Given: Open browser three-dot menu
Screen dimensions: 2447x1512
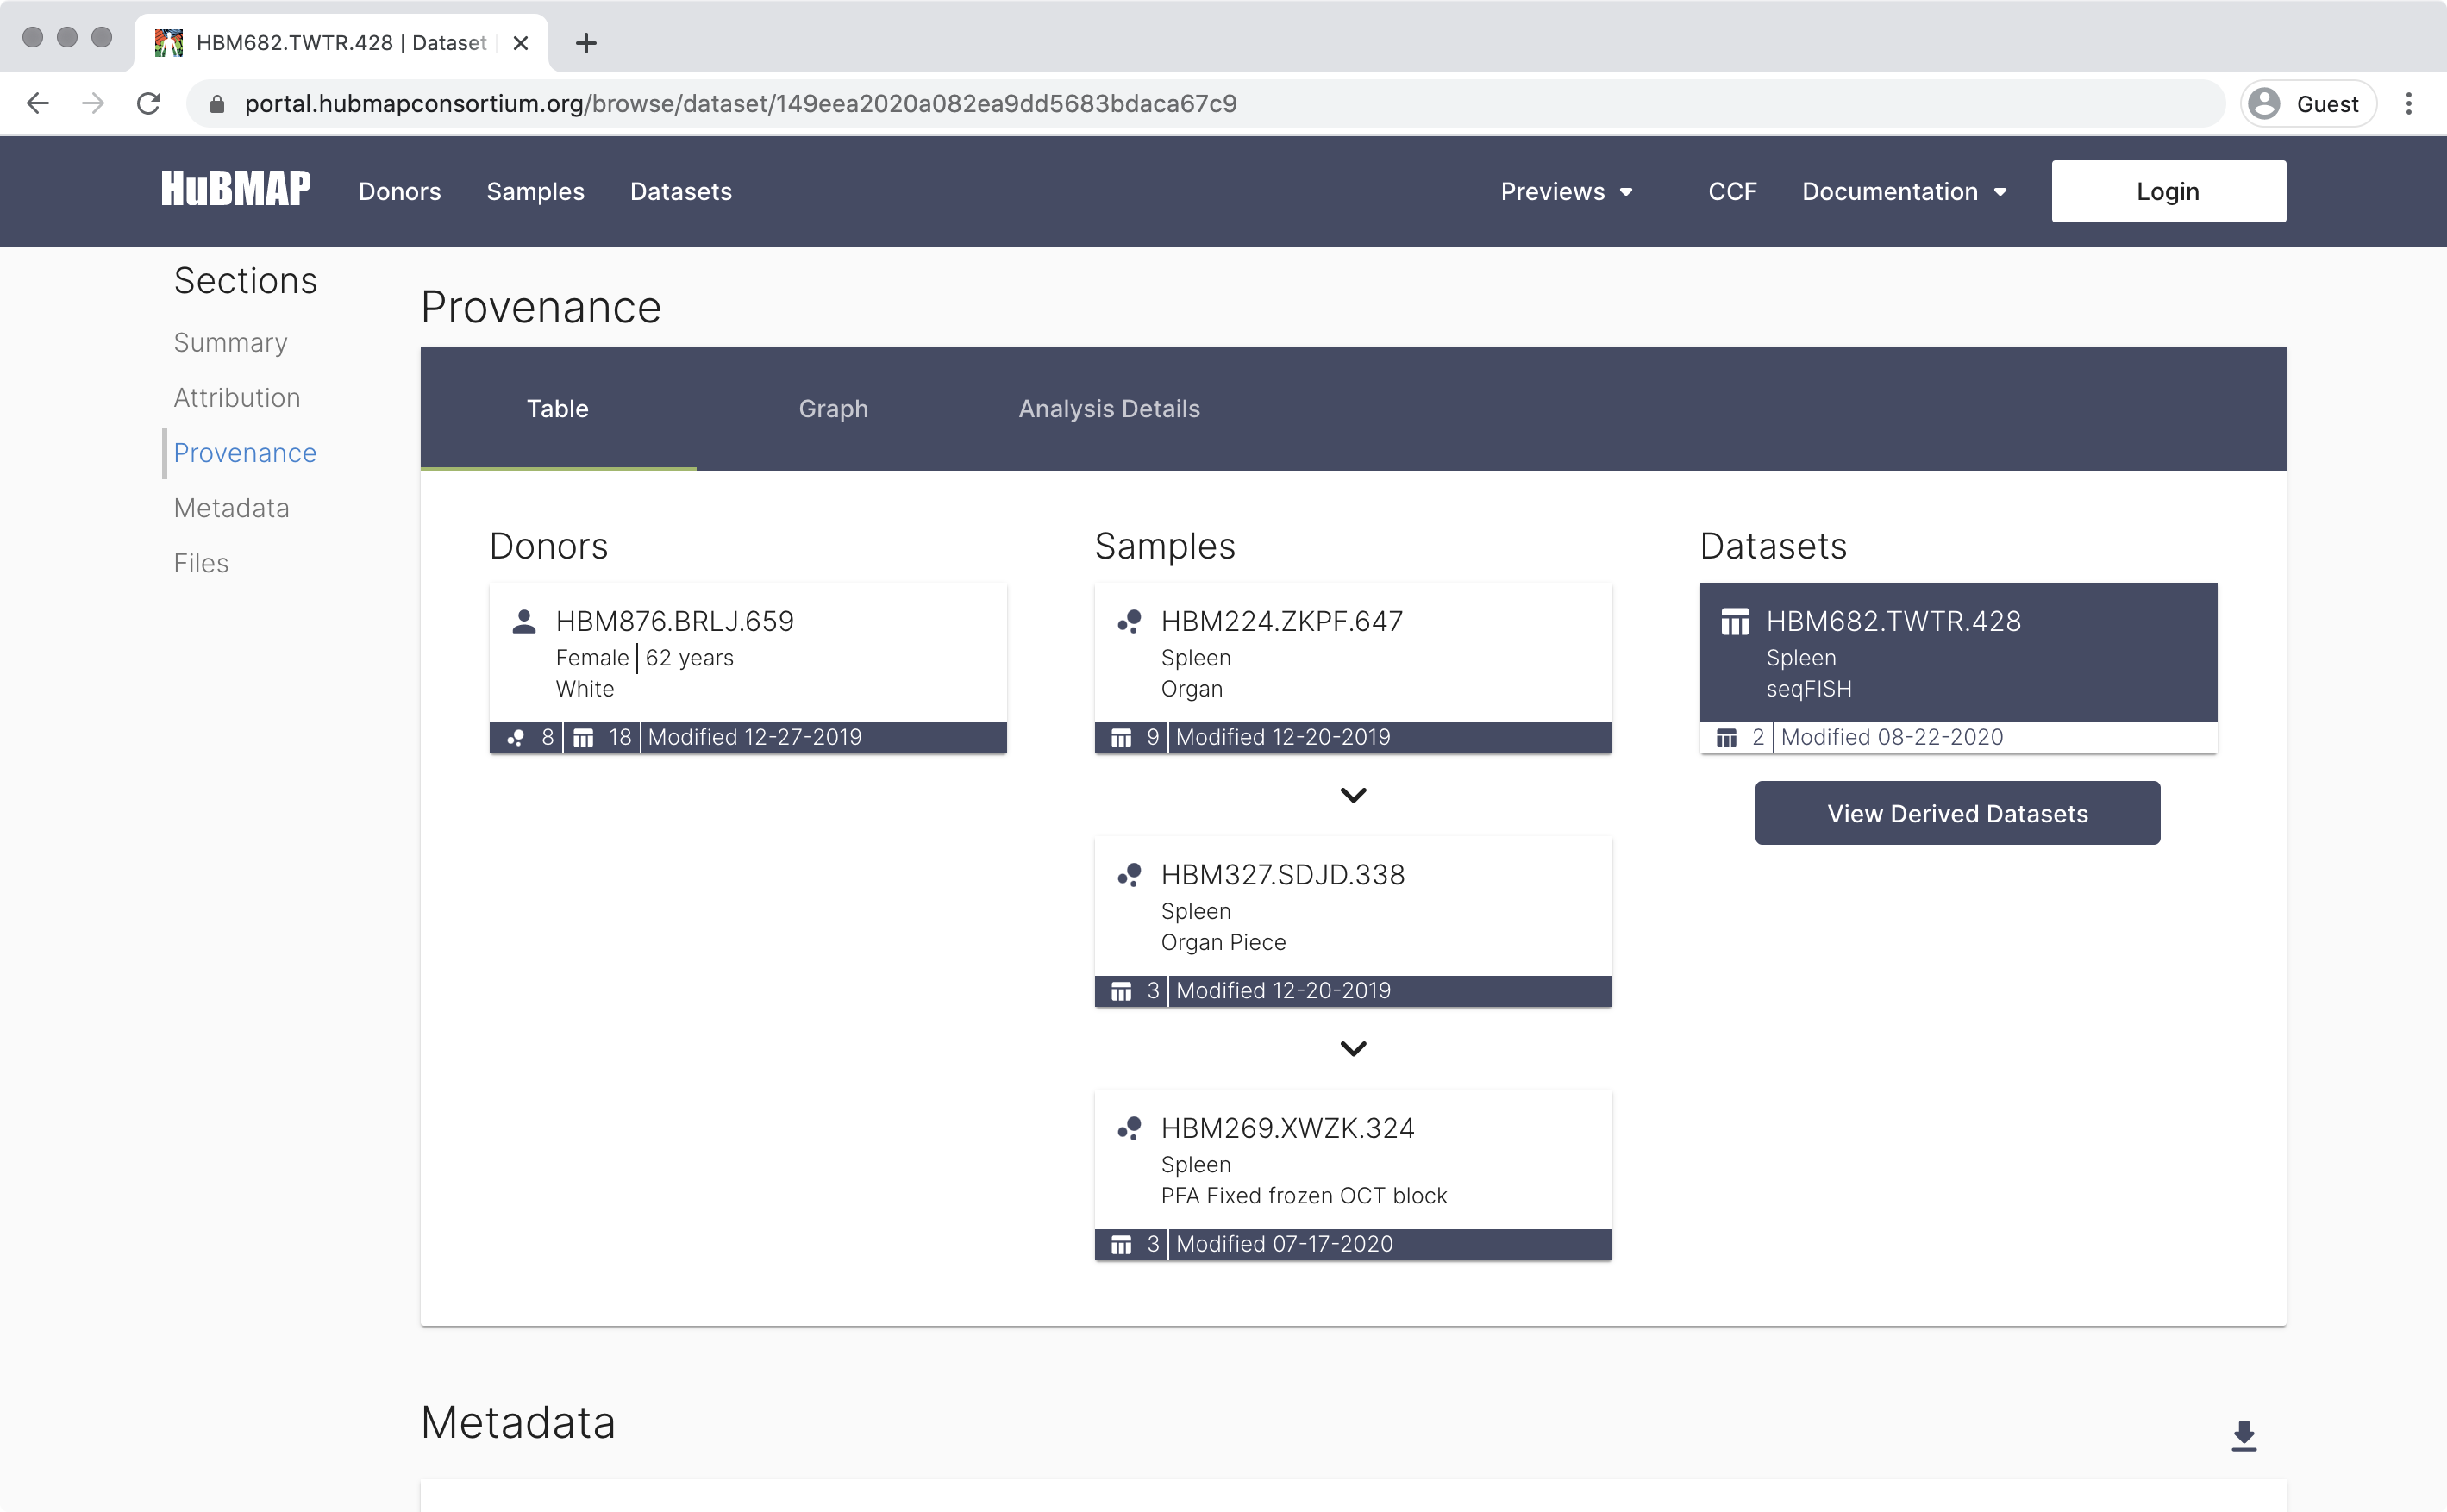Looking at the screenshot, I should point(2409,103).
